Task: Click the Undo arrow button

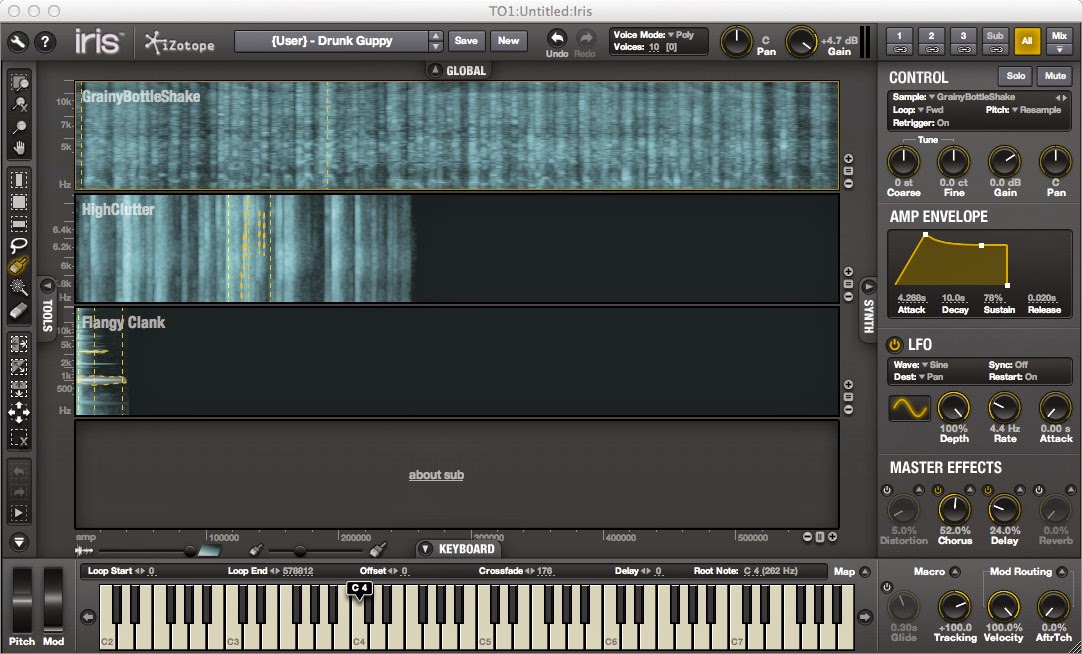Action: [x=557, y=38]
